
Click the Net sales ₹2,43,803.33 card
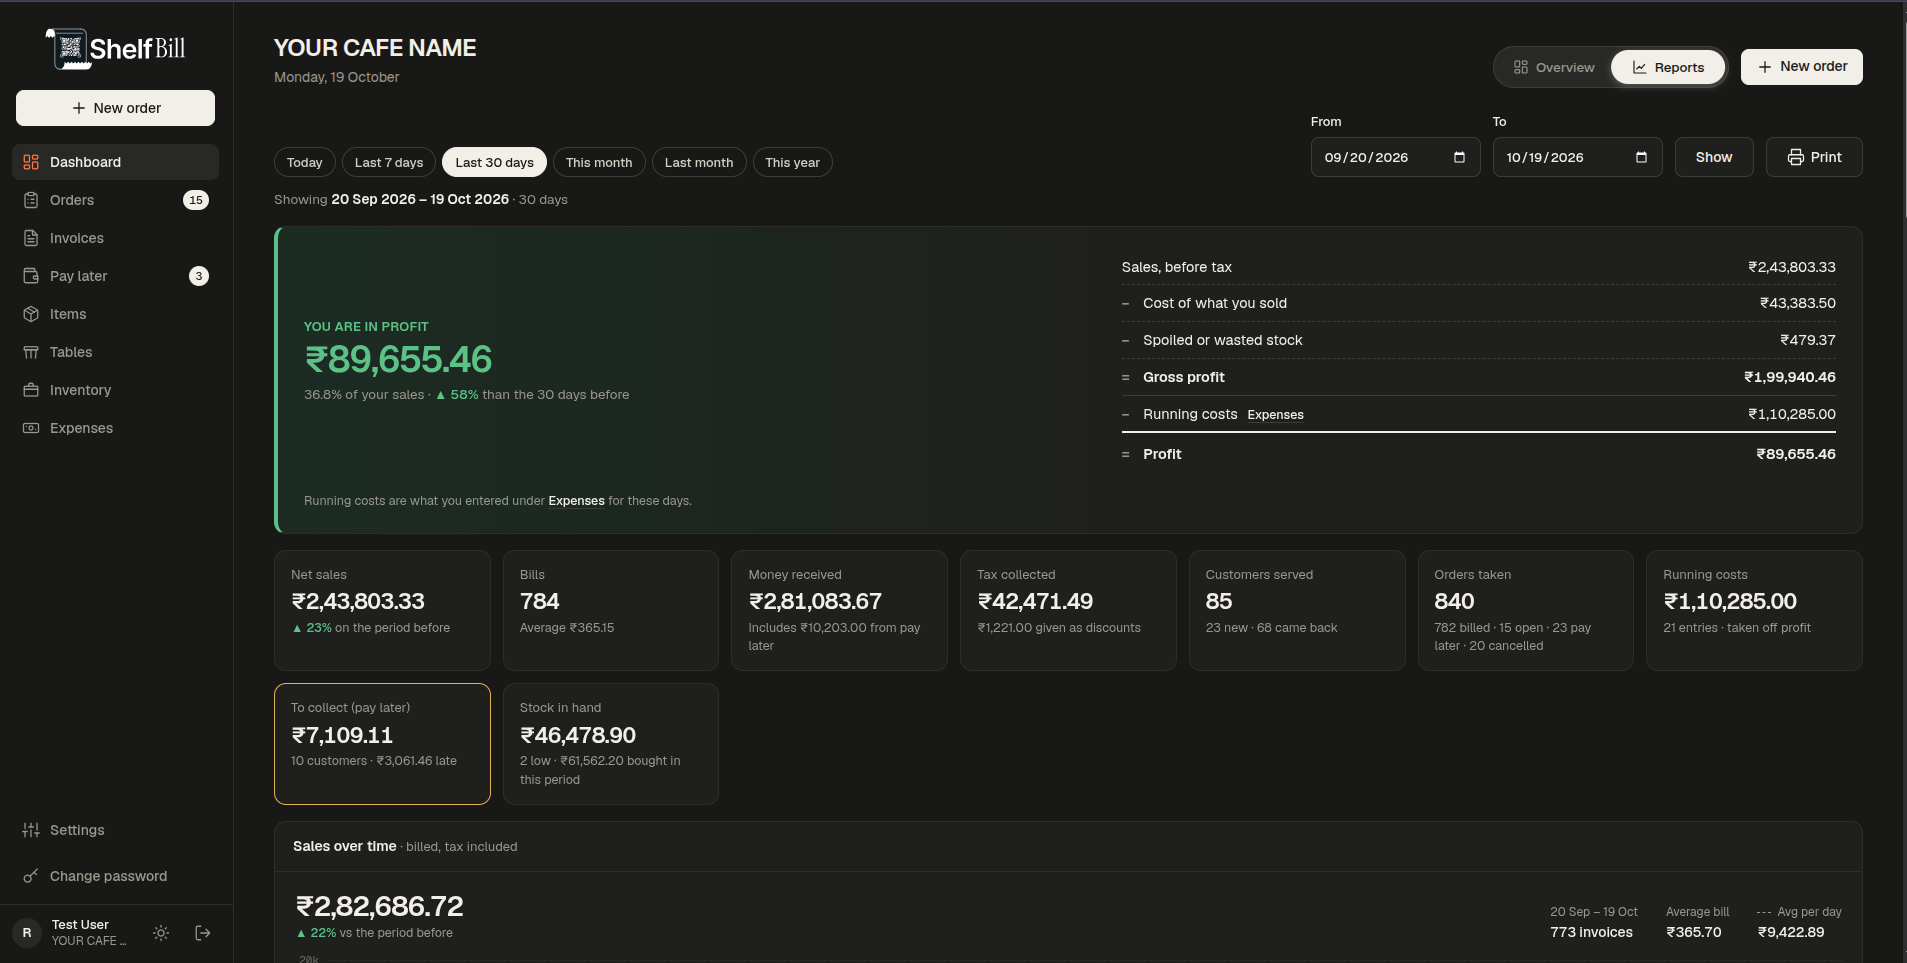tap(382, 610)
